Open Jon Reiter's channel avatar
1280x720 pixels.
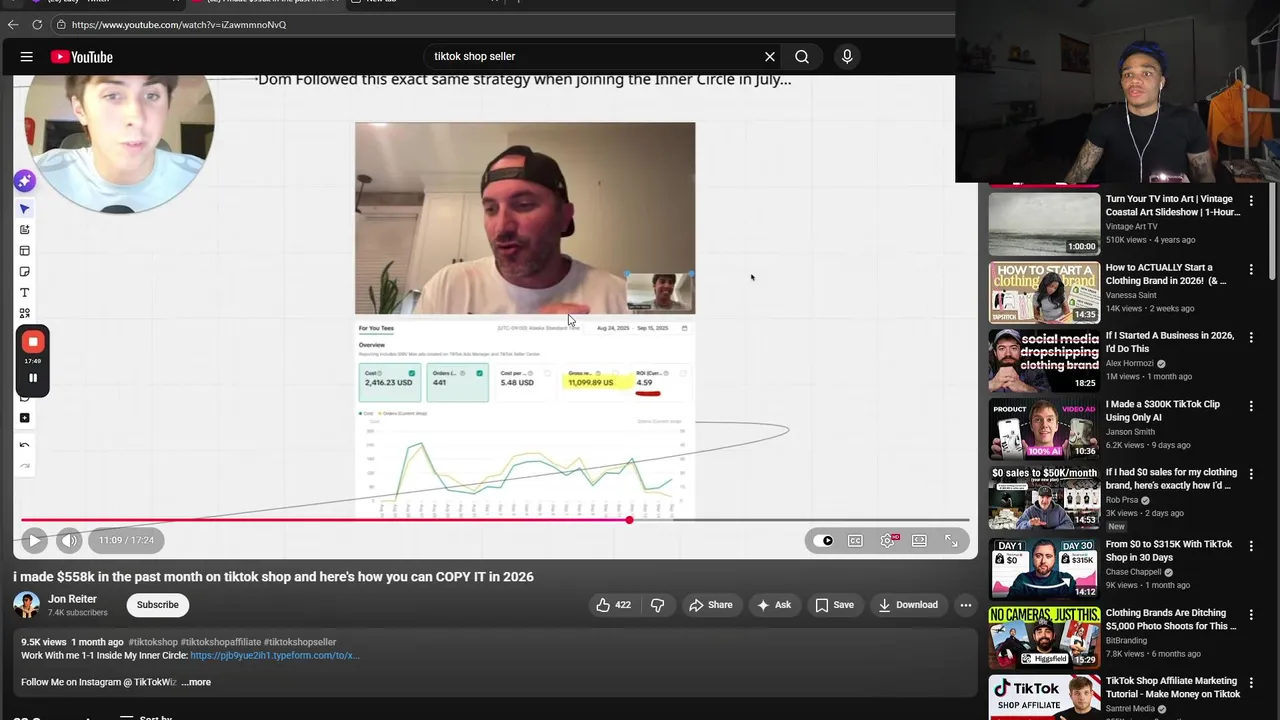point(27,605)
